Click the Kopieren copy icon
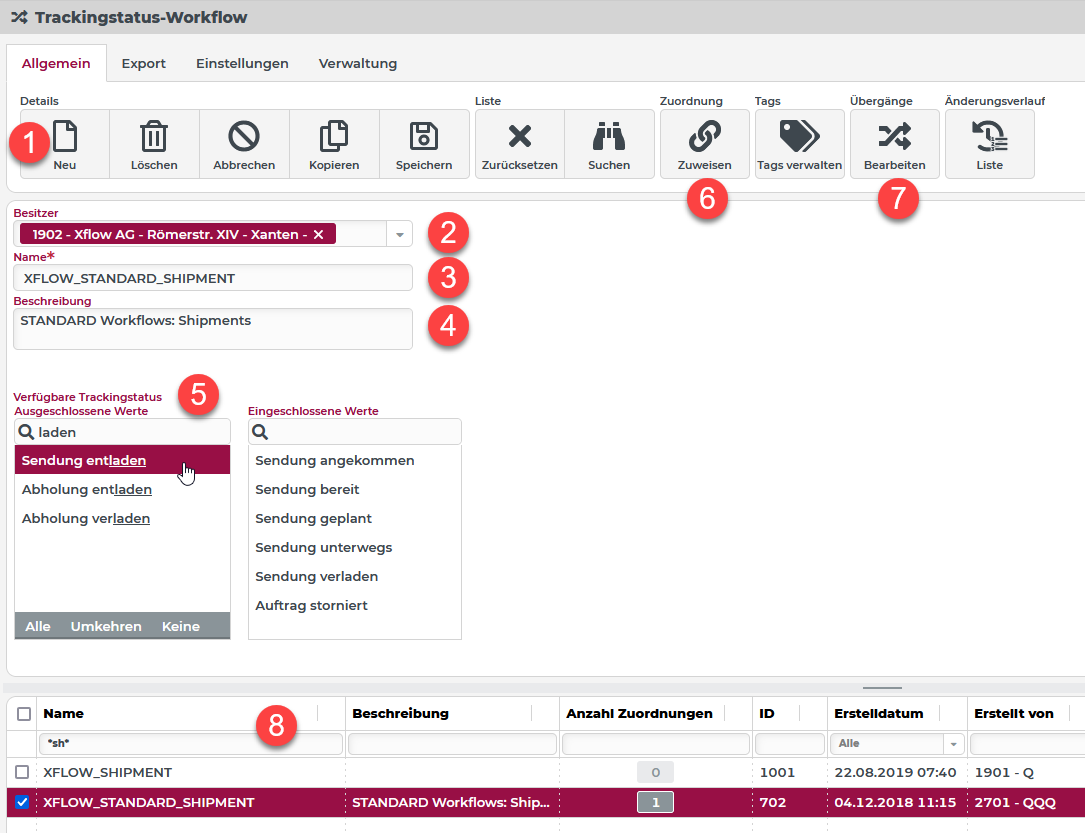 coord(334,136)
